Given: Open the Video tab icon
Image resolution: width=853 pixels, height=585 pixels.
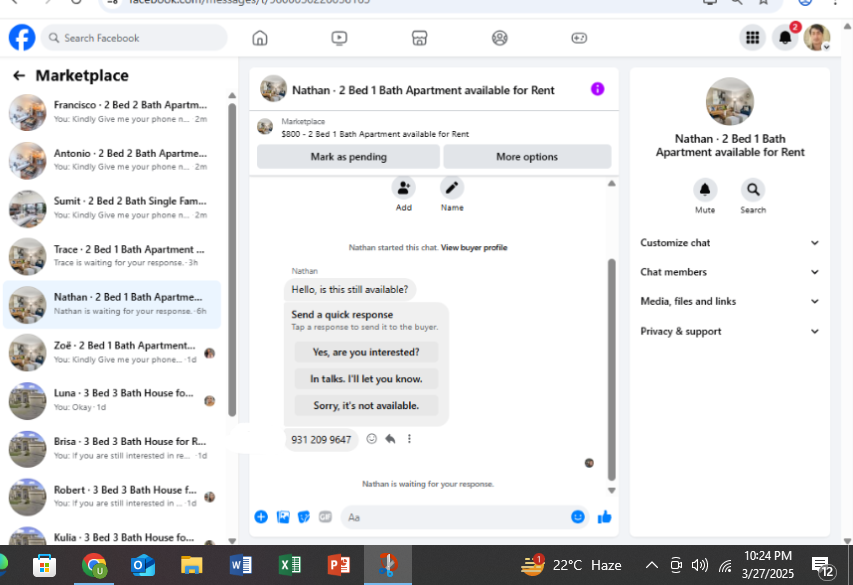Looking at the screenshot, I should (x=339, y=38).
